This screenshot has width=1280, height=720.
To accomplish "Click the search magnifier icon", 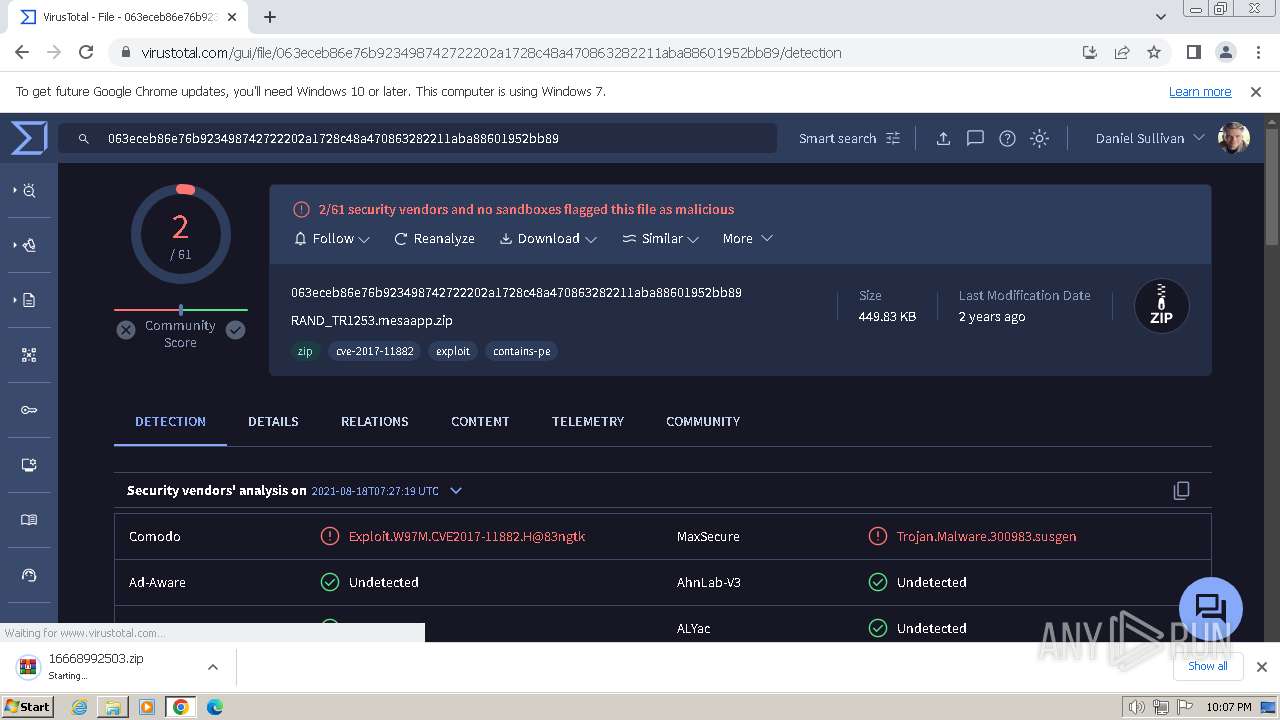I will [x=84, y=139].
